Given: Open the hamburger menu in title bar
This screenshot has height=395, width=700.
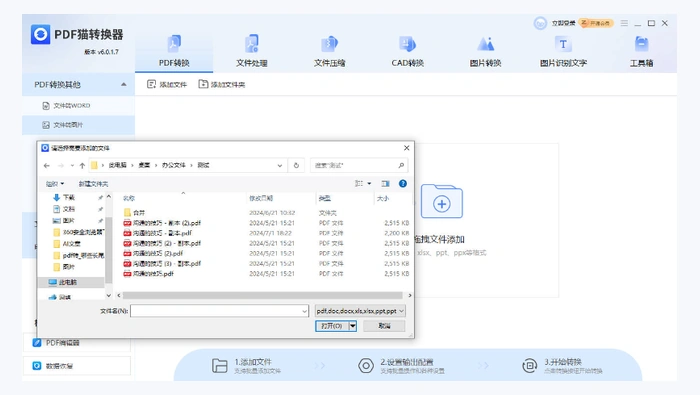Looking at the screenshot, I should tap(624, 23).
